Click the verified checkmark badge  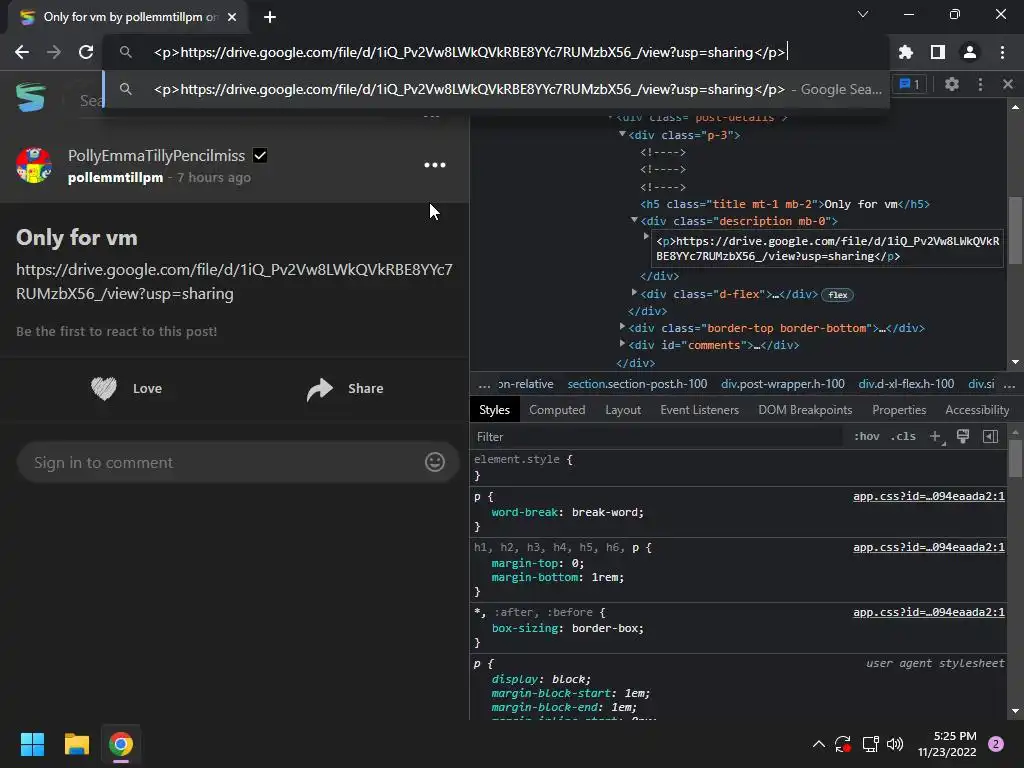click(x=260, y=155)
